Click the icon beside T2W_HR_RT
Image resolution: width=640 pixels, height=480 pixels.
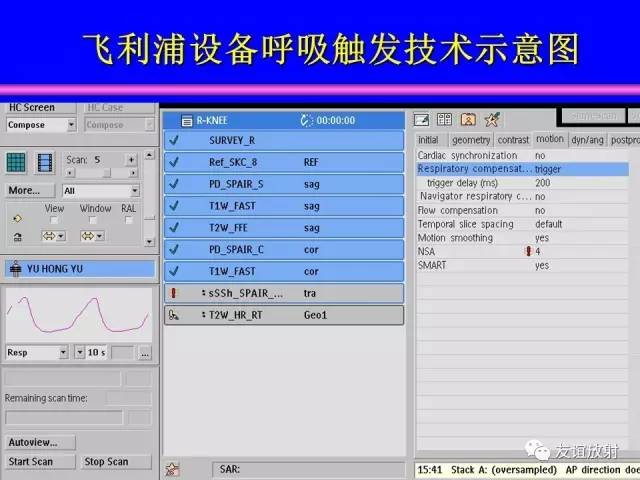174,315
